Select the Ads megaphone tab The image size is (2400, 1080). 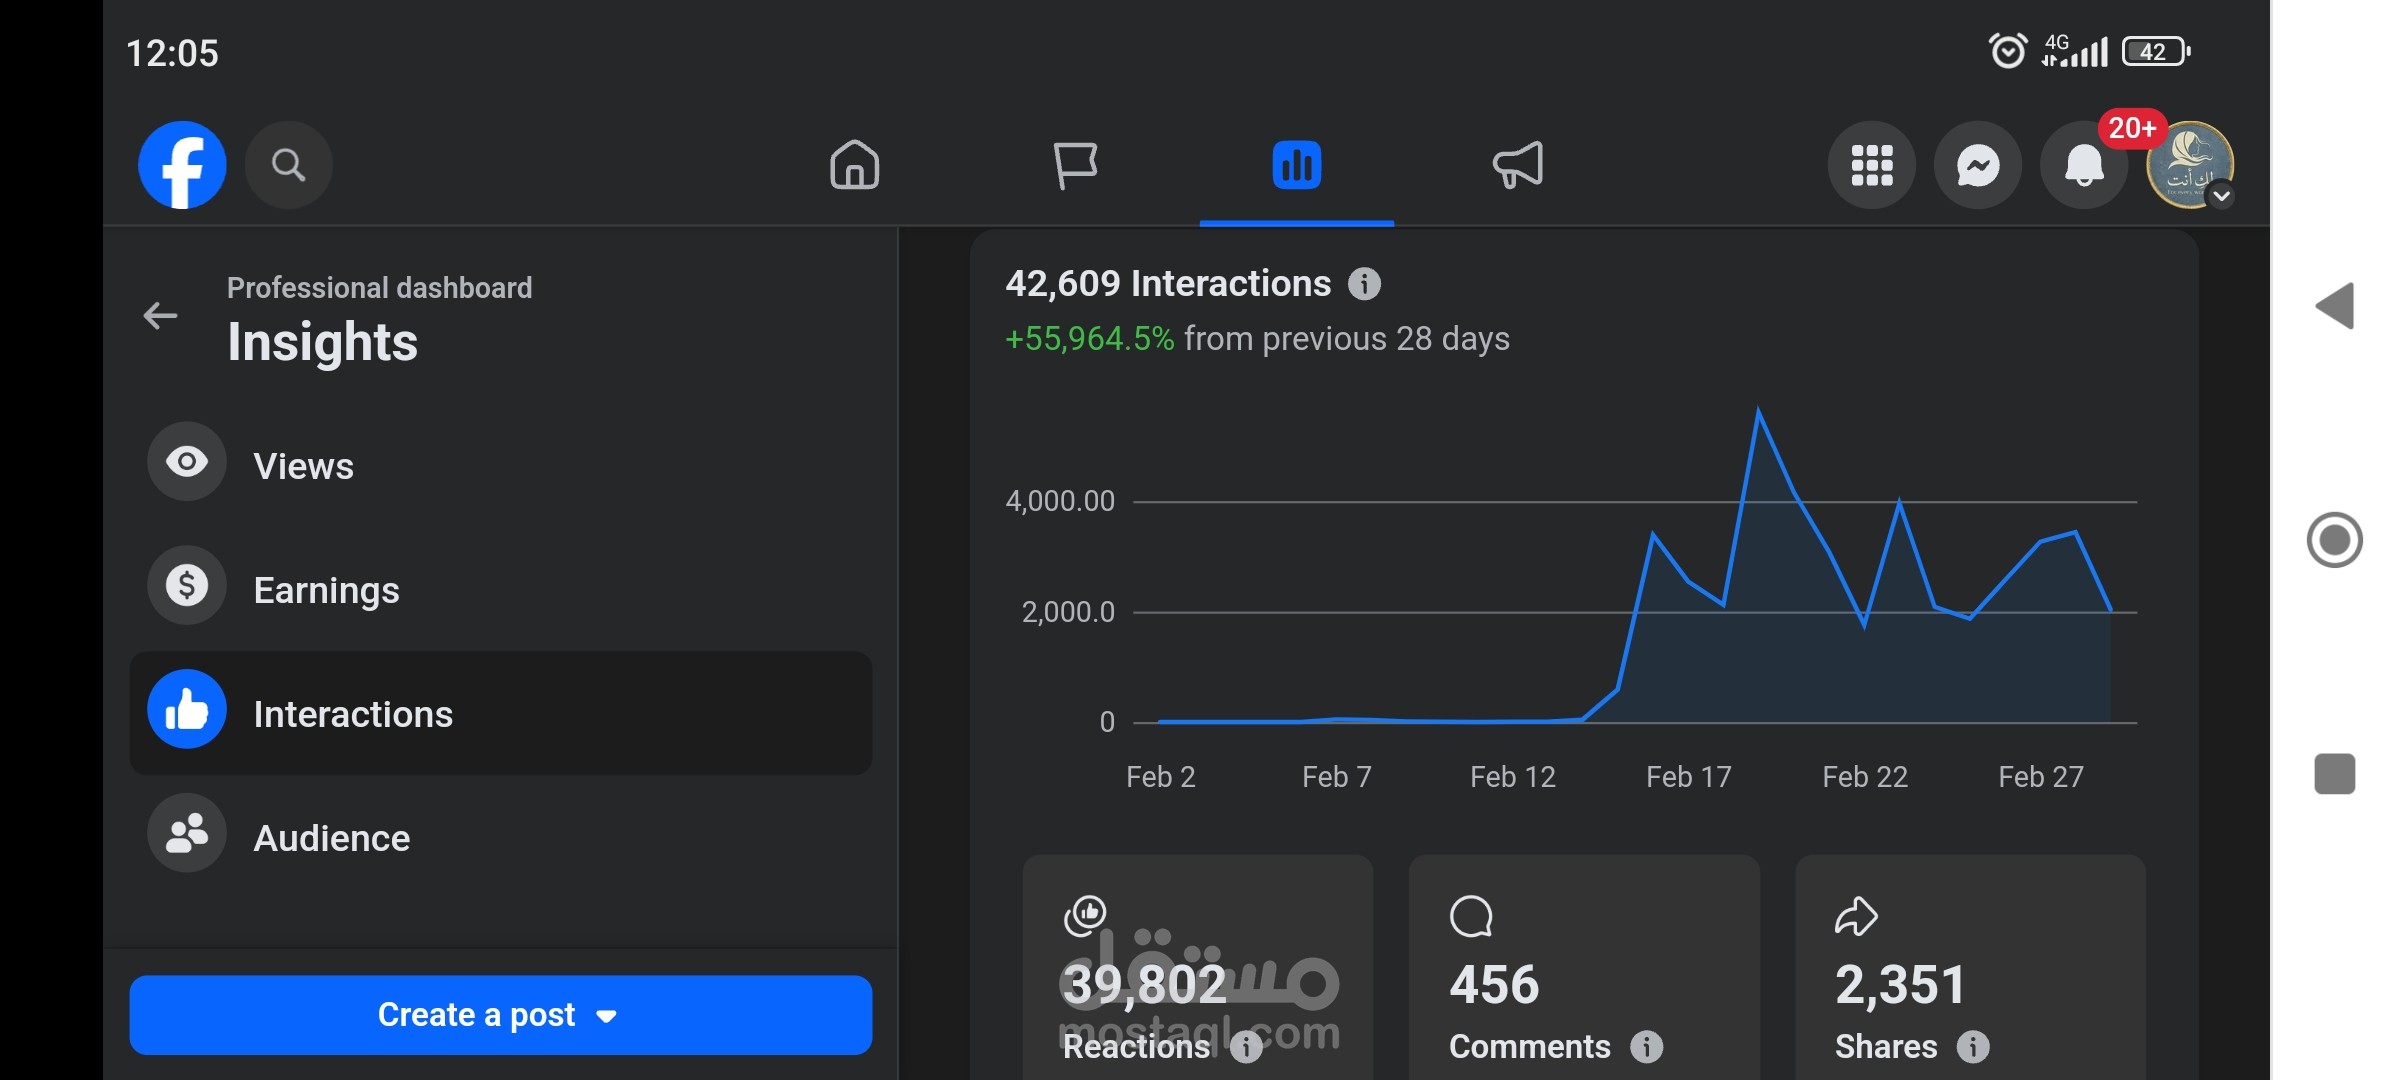[x=1518, y=165]
